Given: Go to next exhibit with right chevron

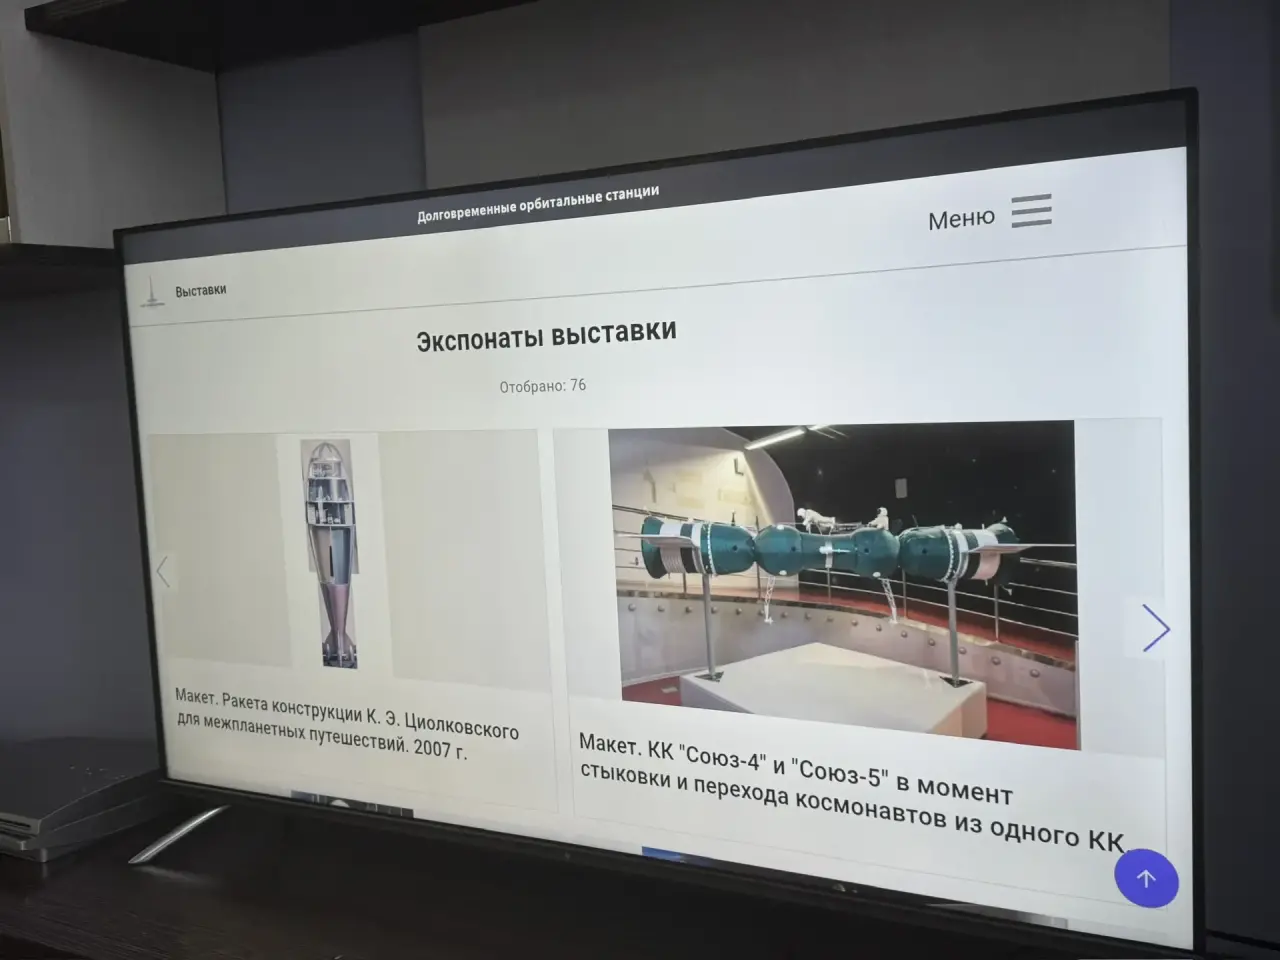Looking at the screenshot, I should (x=1155, y=629).
